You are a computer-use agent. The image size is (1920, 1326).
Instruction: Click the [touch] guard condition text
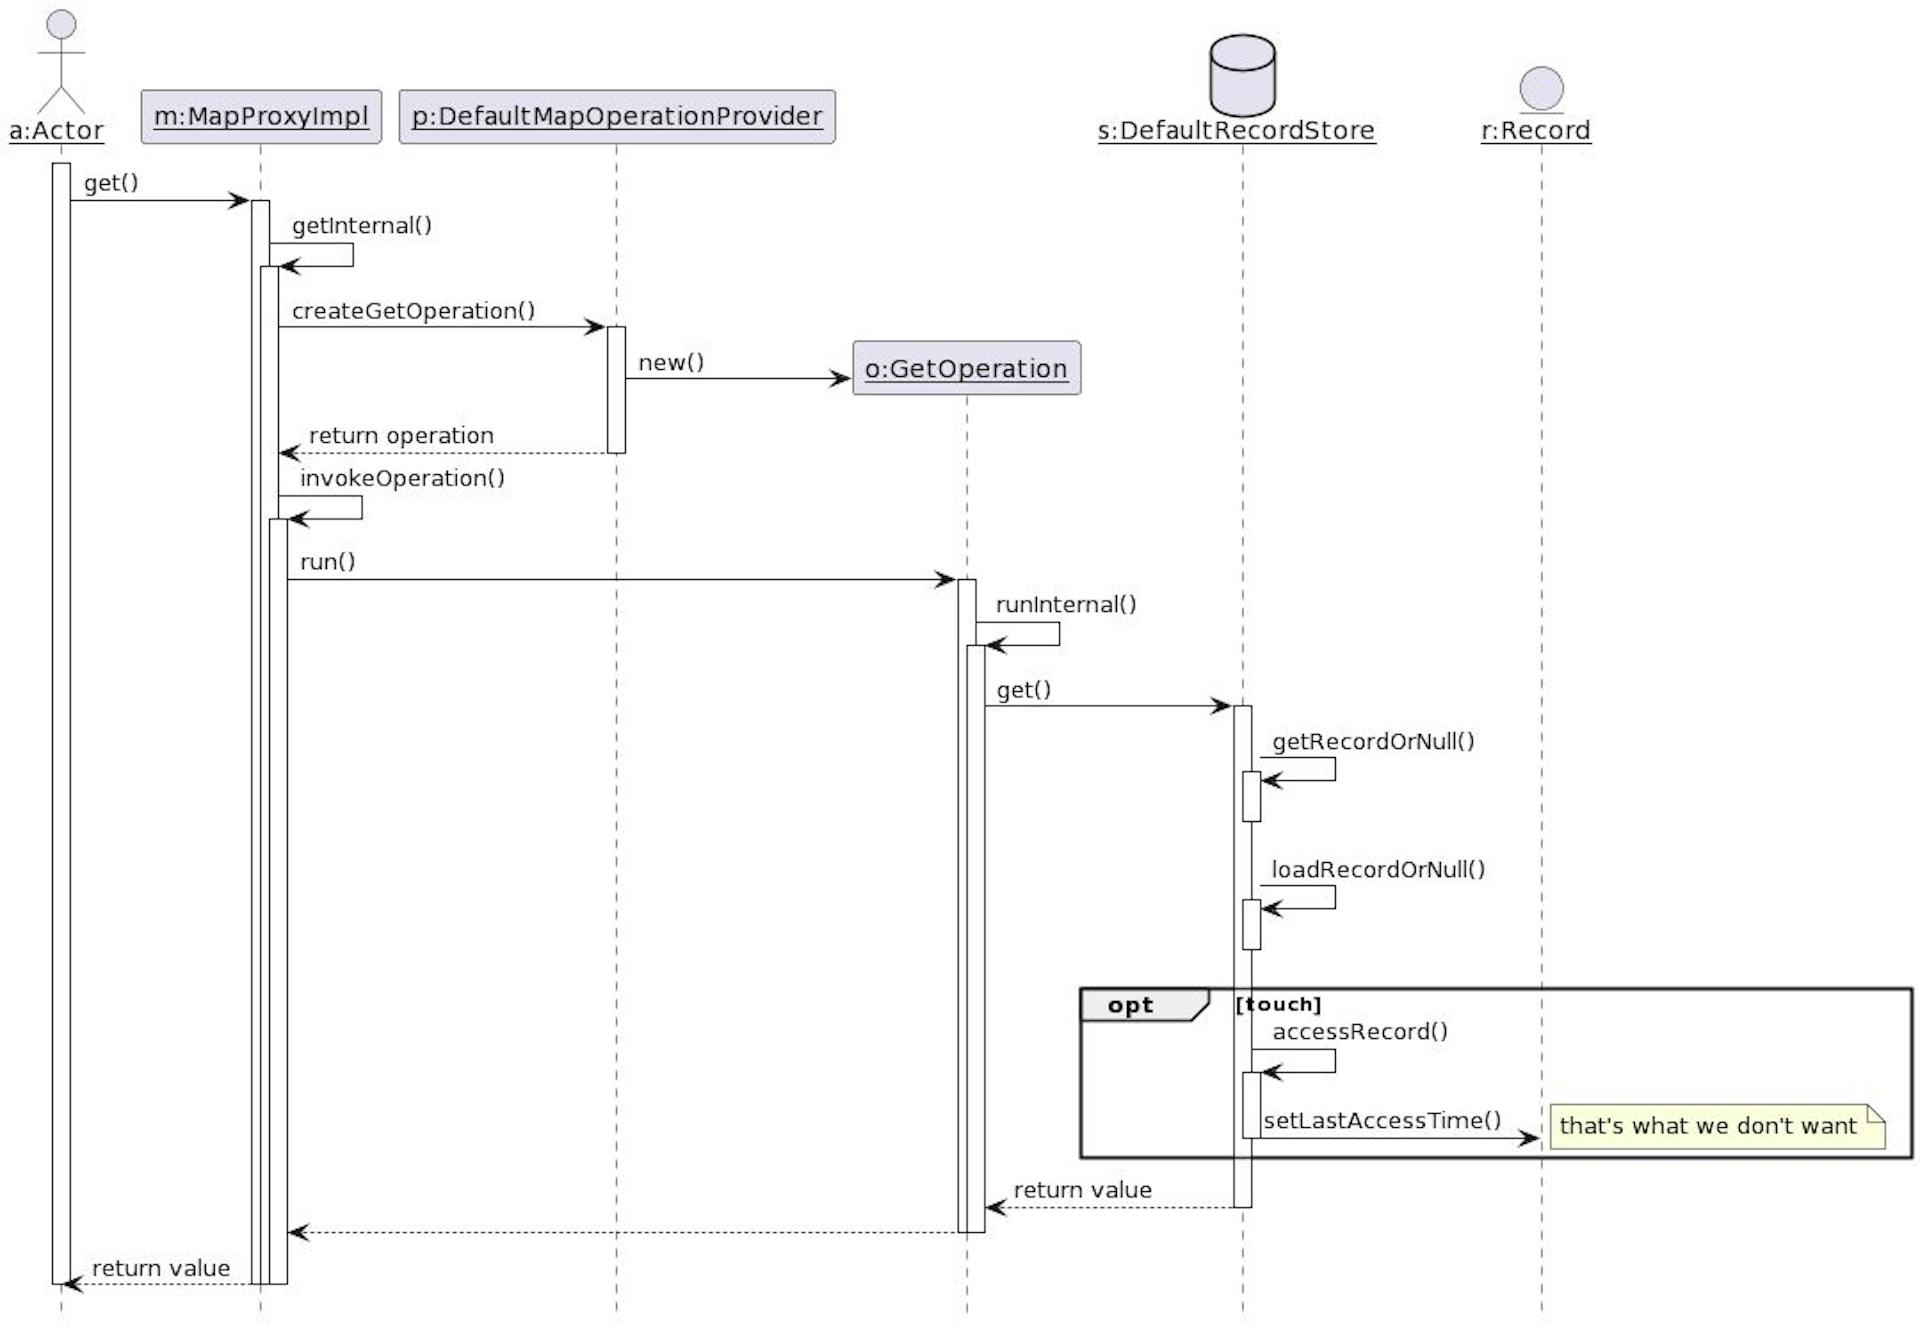[x=1279, y=1004]
